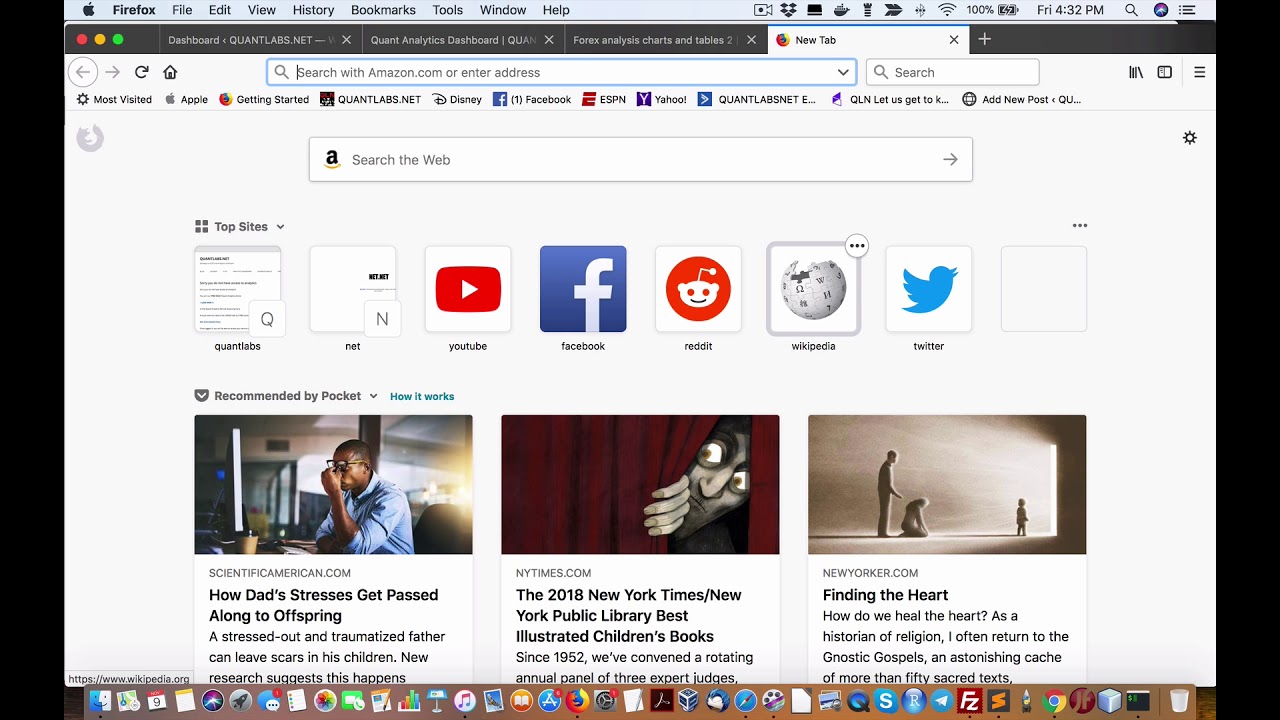
Task: Go back using the Firefox back arrow
Action: tap(83, 72)
